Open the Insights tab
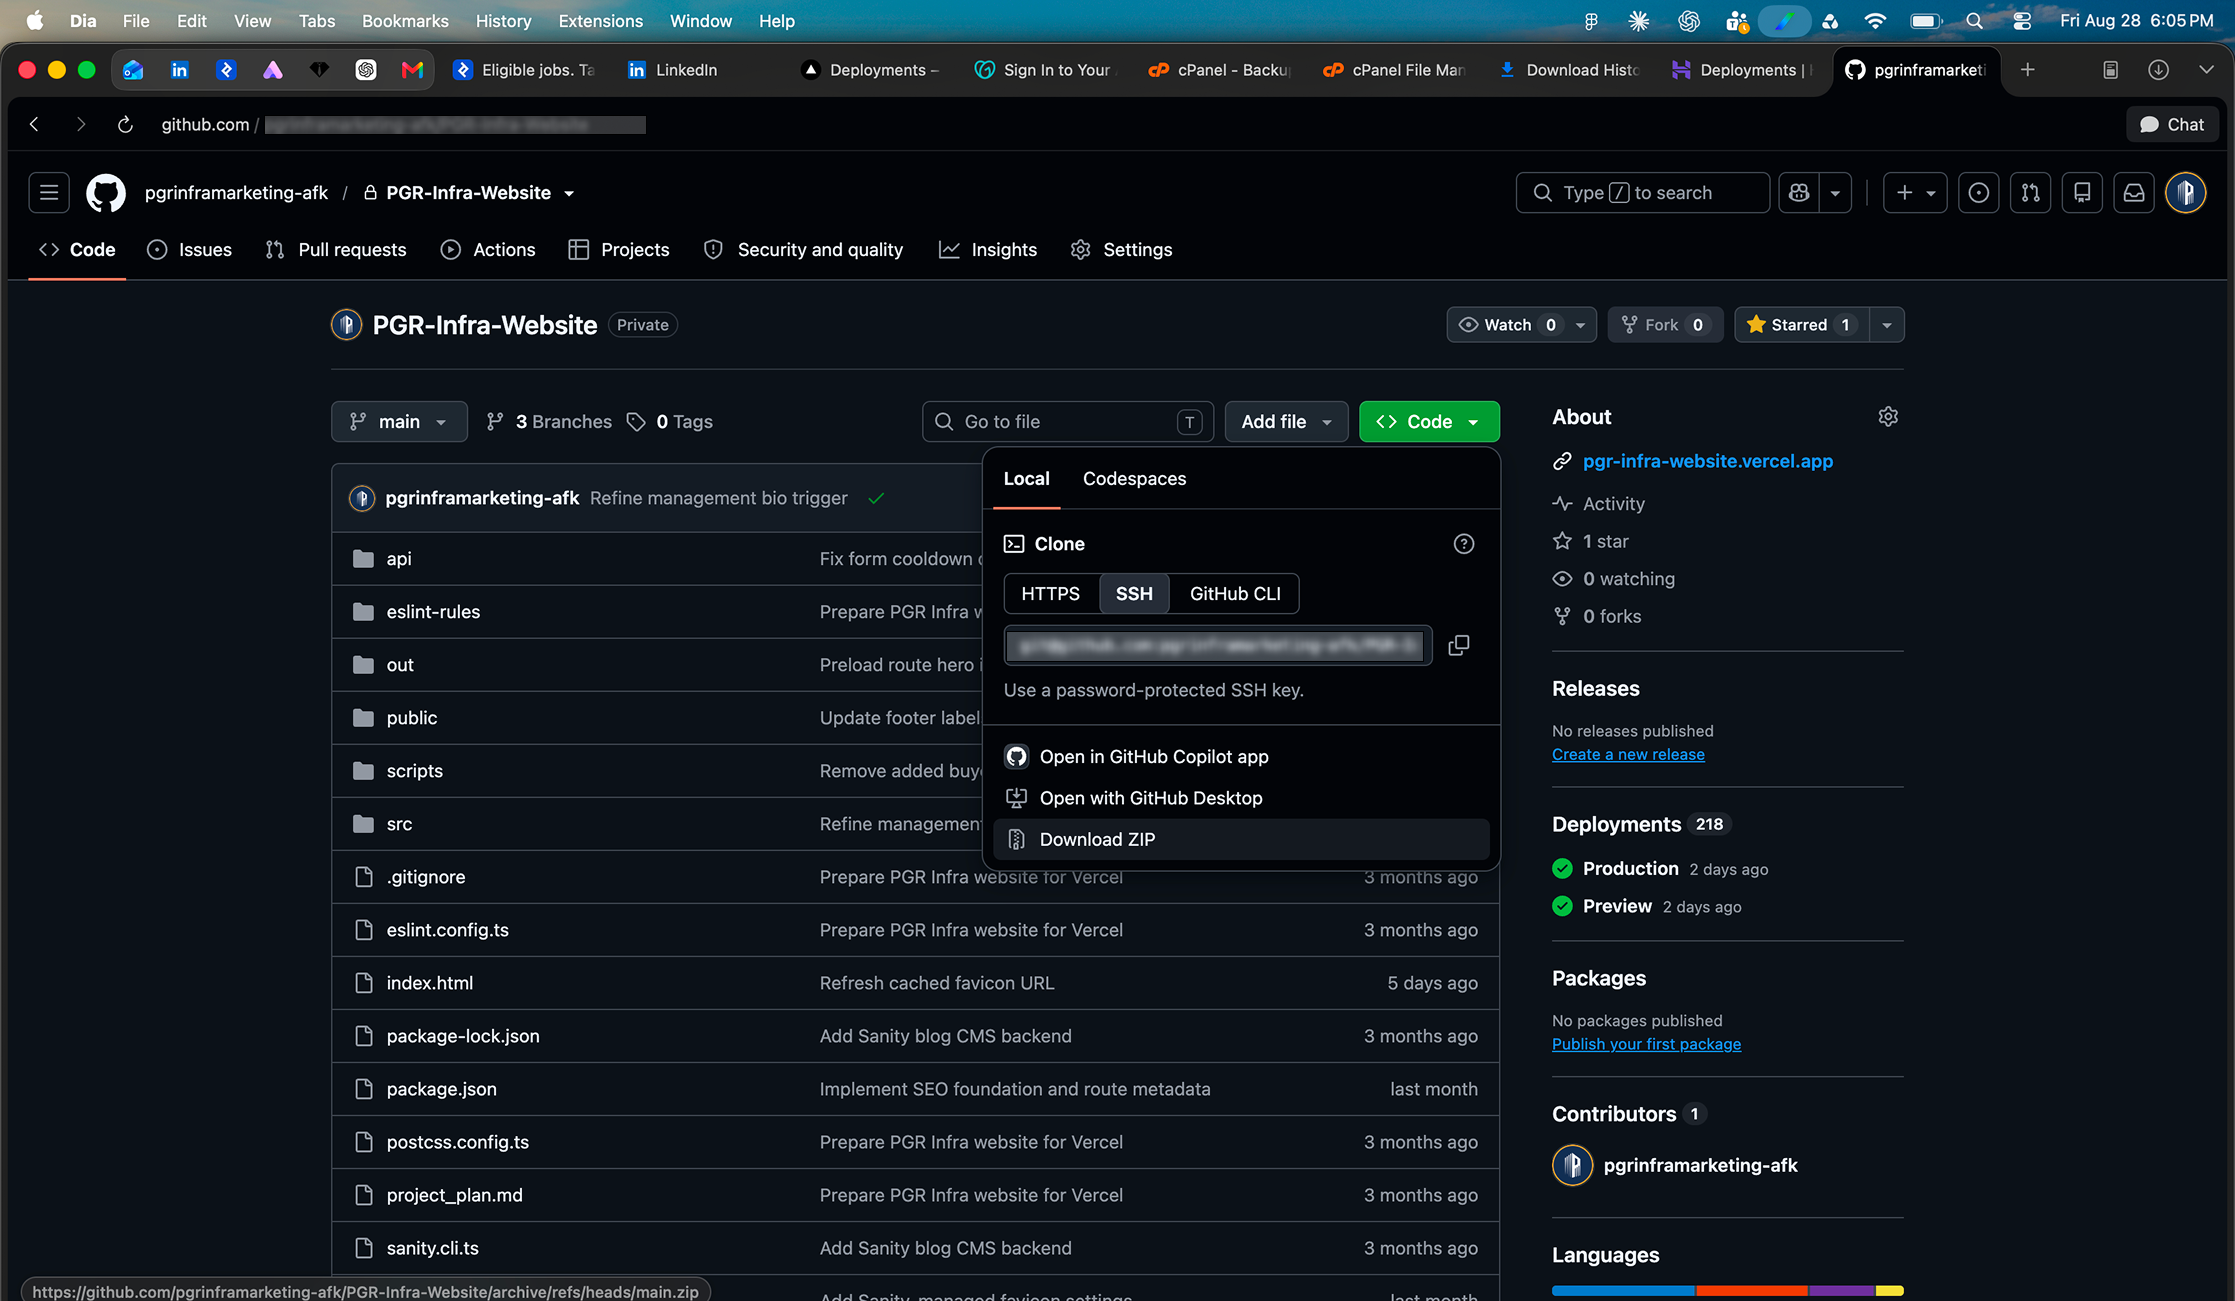The image size is (2235, 1301). point(988,250)
